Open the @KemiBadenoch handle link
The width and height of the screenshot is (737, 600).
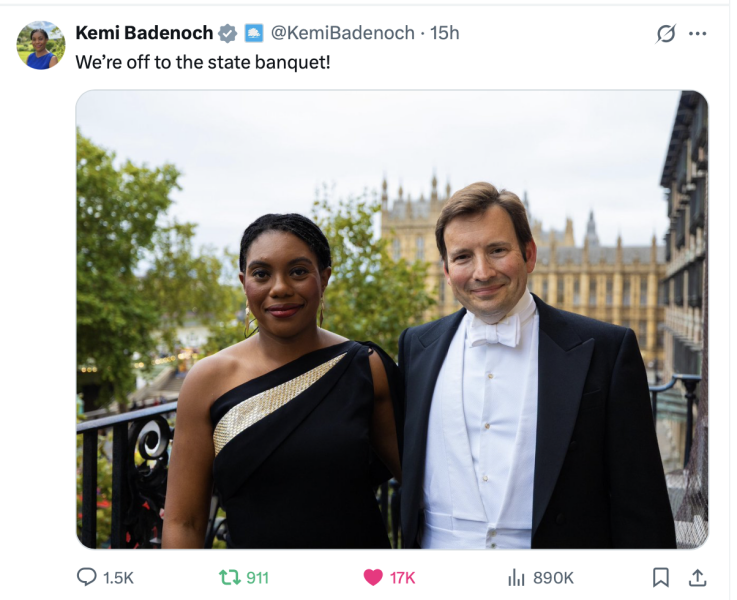point(342,33)
